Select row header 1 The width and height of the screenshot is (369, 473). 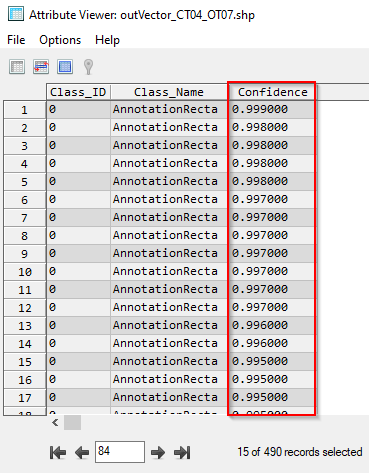[x=25, y=110]
